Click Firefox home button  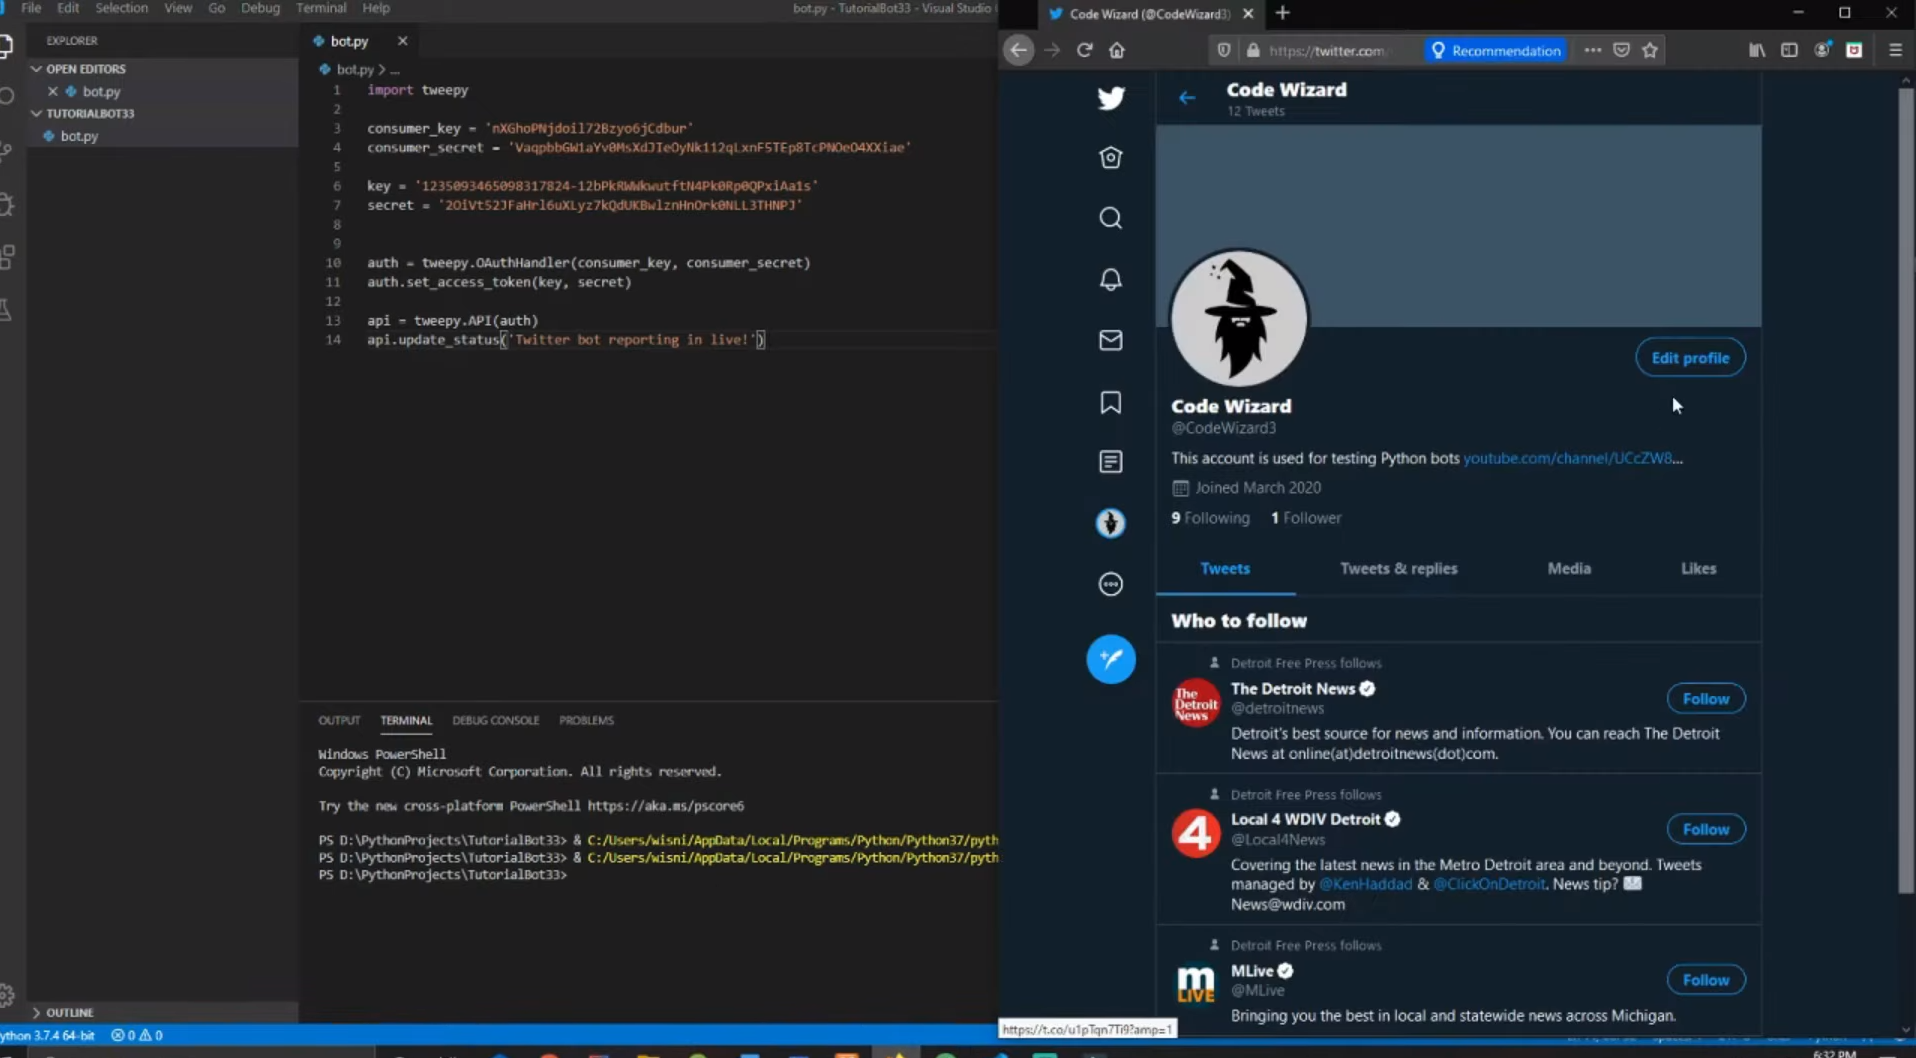[x=1117, y=50]
